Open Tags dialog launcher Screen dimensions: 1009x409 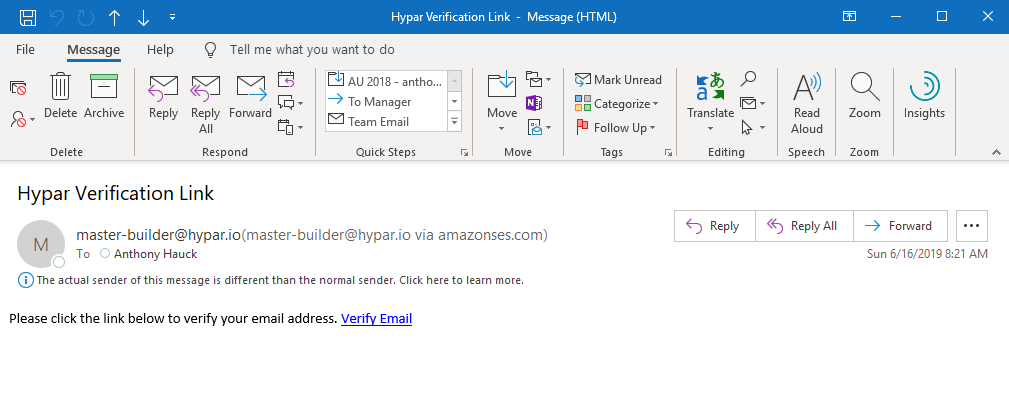point(669,152)
